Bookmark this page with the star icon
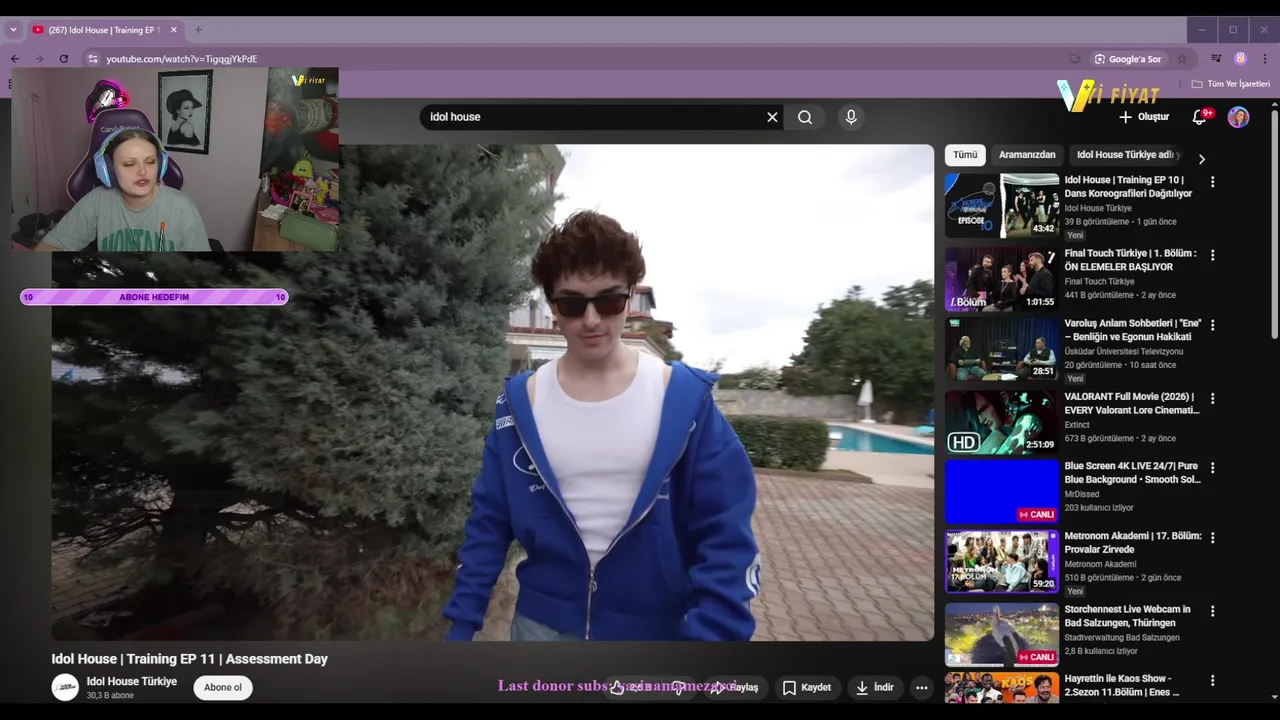This screenshot has width=1280, height=720. pos(1182,59)
